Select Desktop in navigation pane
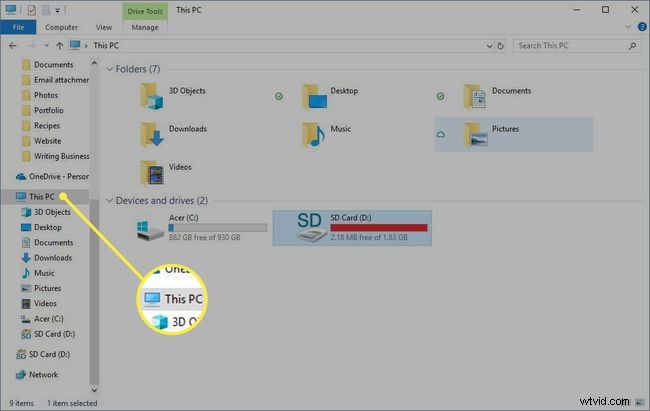 tap(41, 227)
